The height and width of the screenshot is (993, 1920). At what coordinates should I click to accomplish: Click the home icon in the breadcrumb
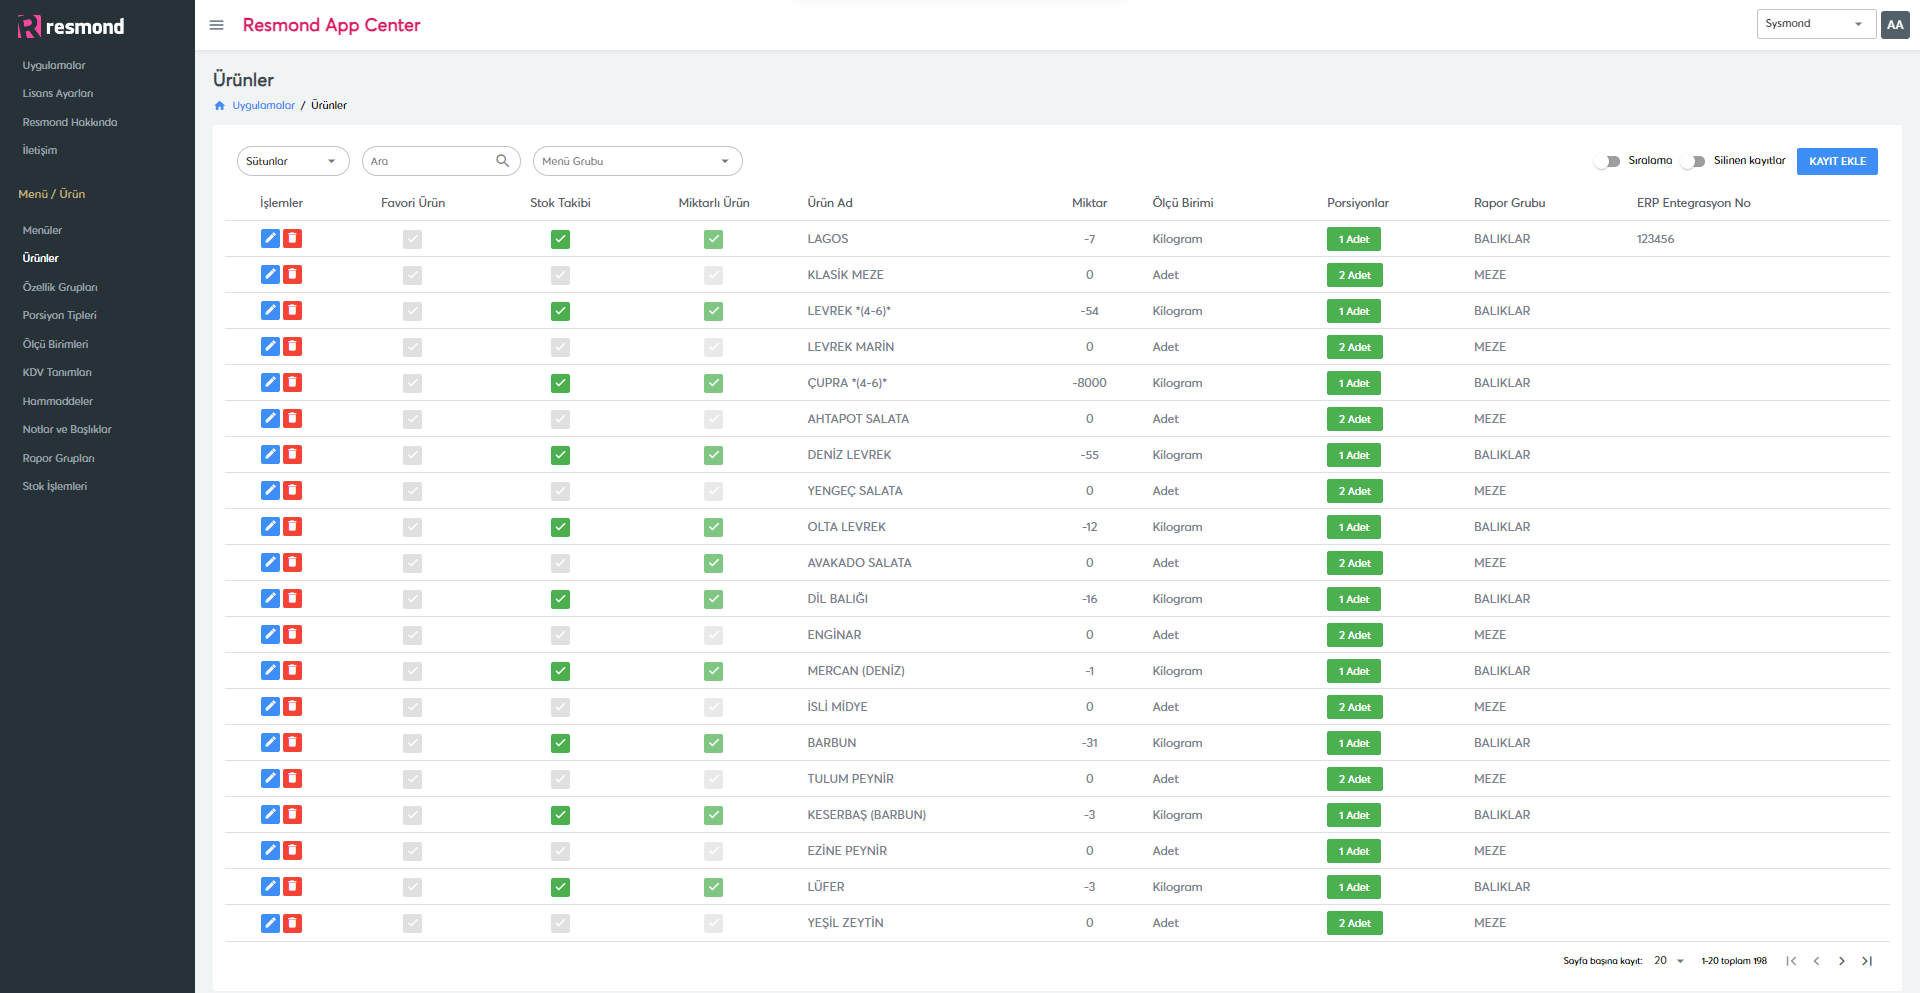(x=220, y=106)
